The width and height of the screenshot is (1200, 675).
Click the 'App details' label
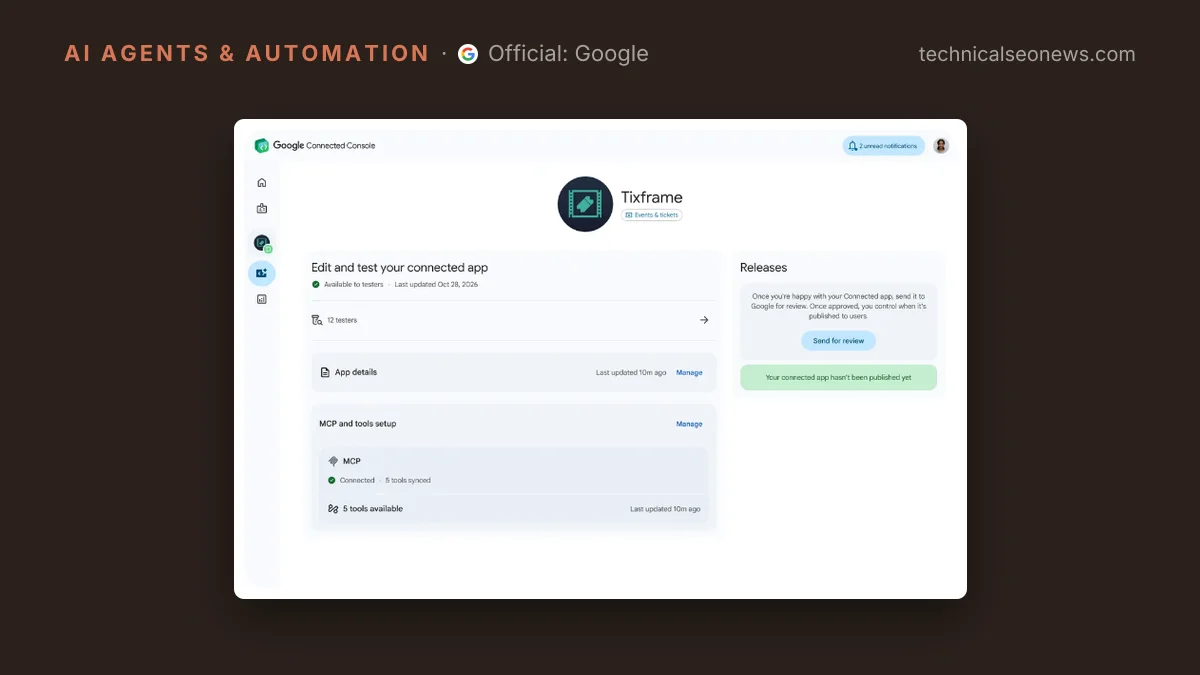click(356, 372)
